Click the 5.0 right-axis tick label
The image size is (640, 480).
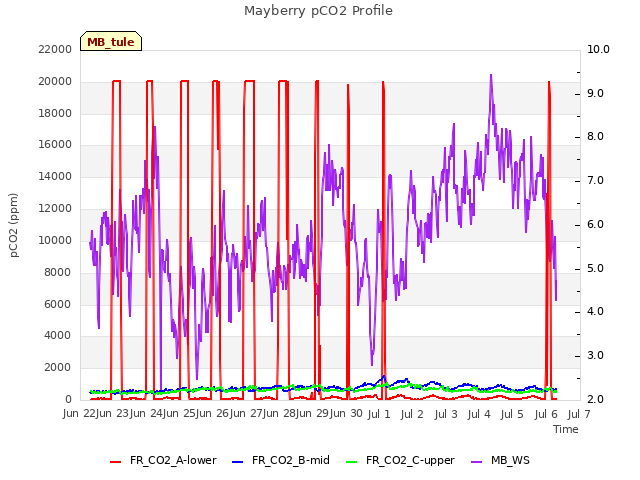[x=596, y=269]
